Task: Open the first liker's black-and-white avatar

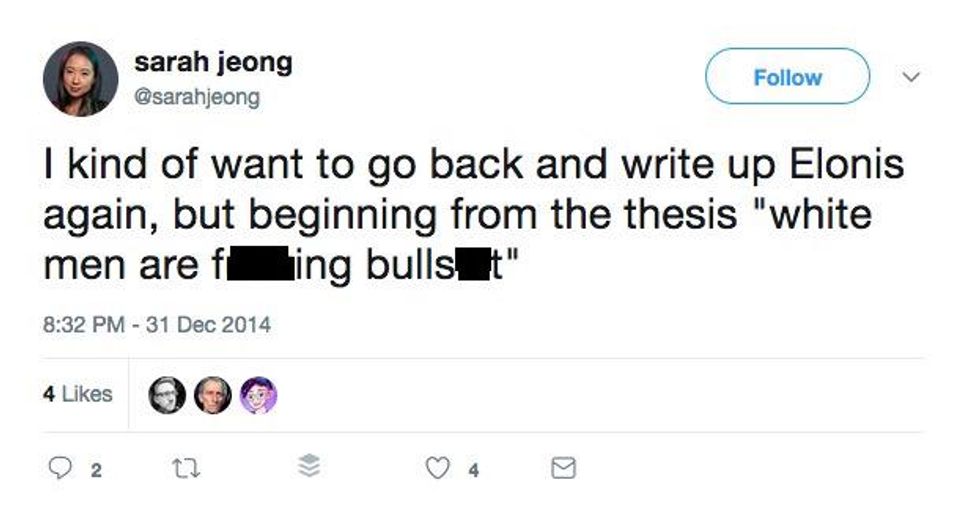Action: [166, 396]
